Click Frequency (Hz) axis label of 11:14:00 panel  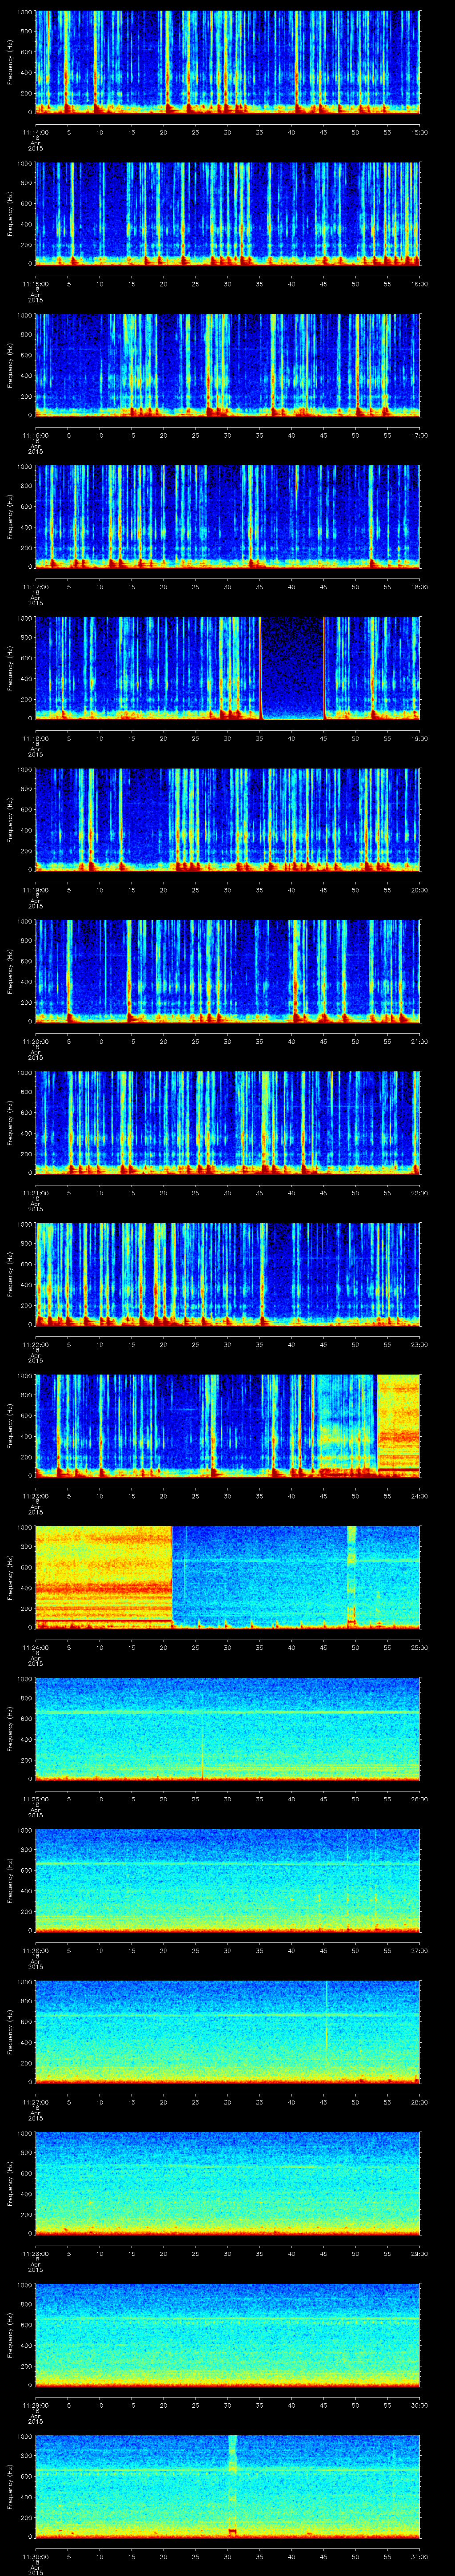point(11,62)
